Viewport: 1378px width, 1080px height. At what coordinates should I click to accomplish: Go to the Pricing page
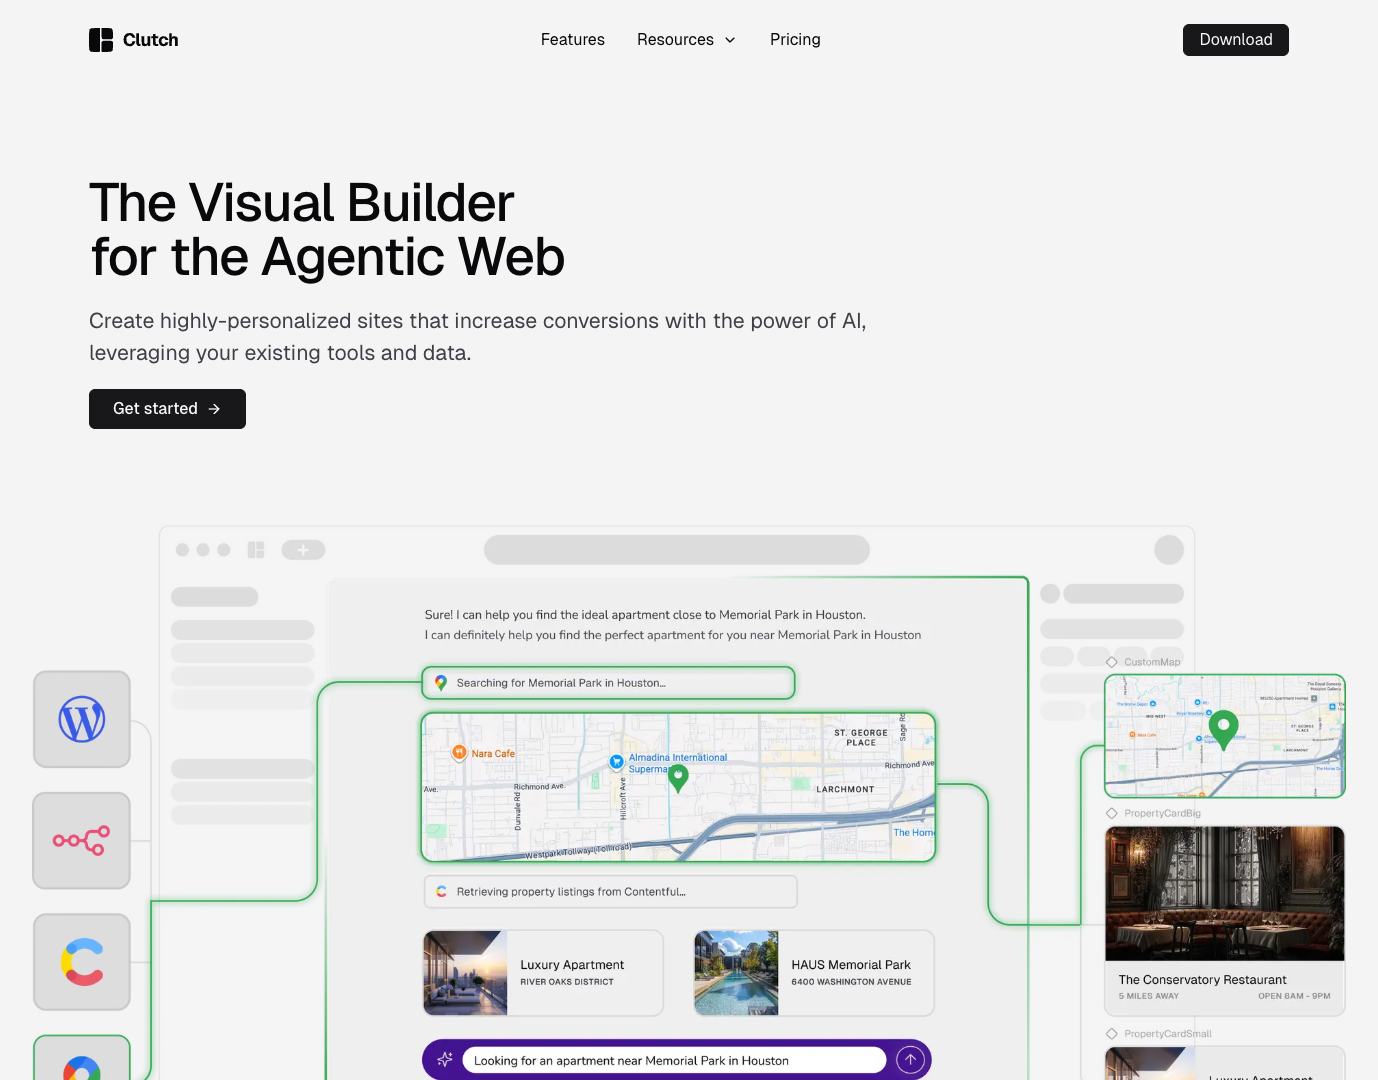(795, 40)
